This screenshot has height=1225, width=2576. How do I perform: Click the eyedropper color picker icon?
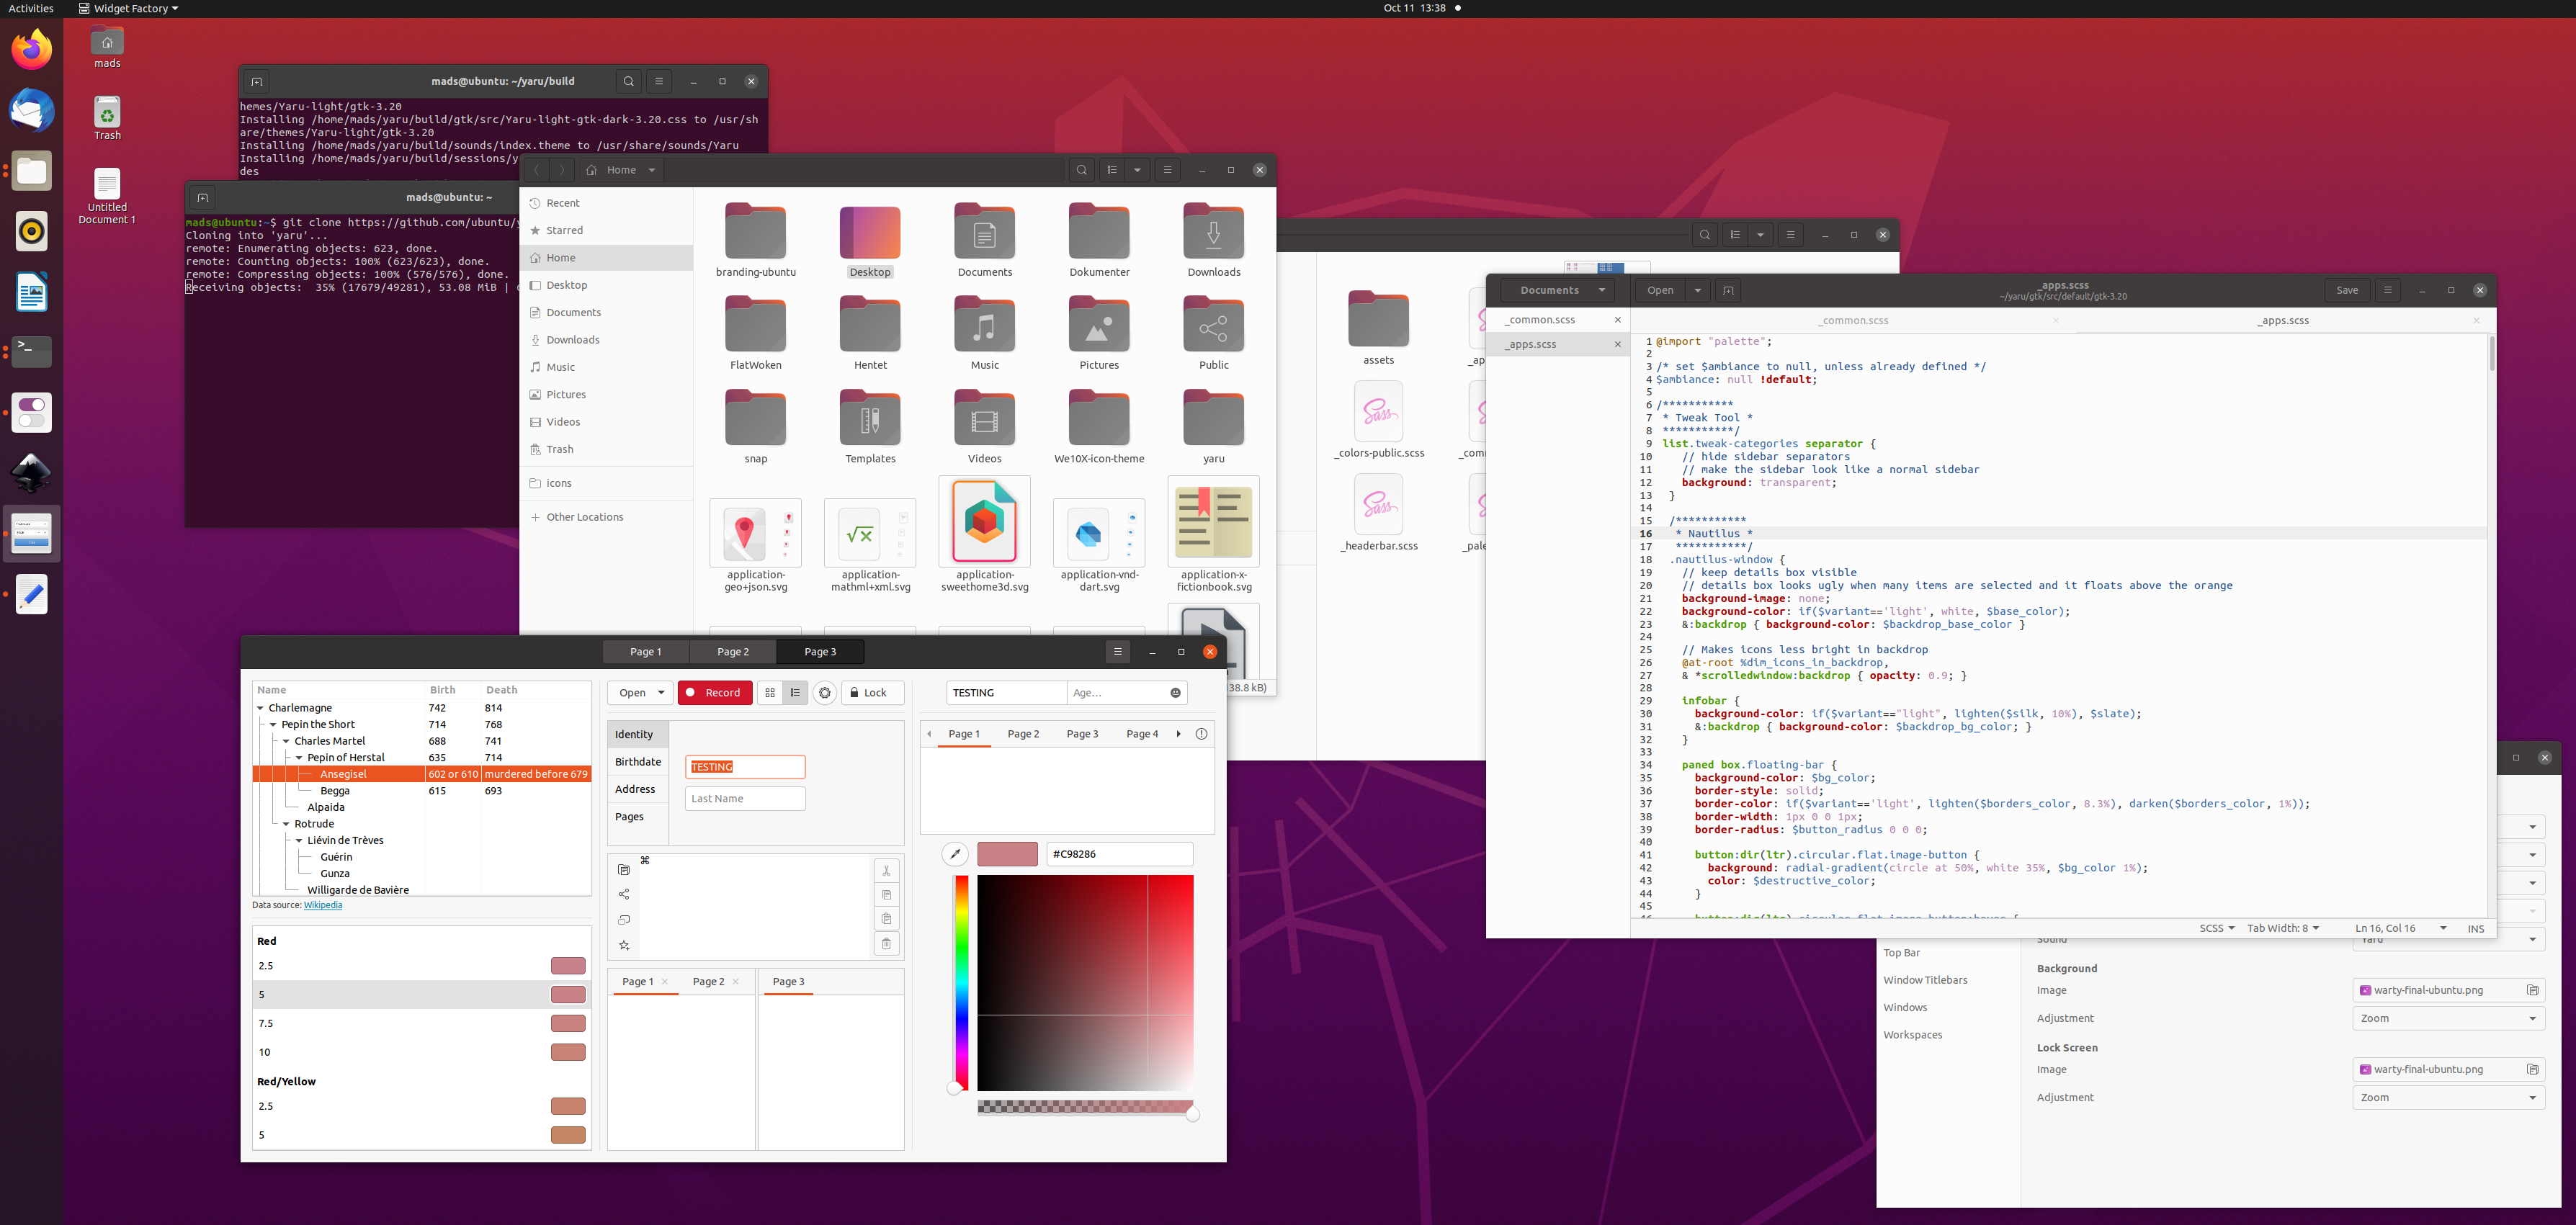[x=955, y=854]
